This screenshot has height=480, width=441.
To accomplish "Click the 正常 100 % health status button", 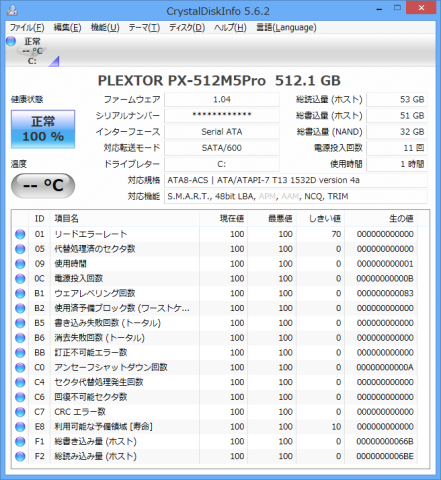I will click(43, 129).
